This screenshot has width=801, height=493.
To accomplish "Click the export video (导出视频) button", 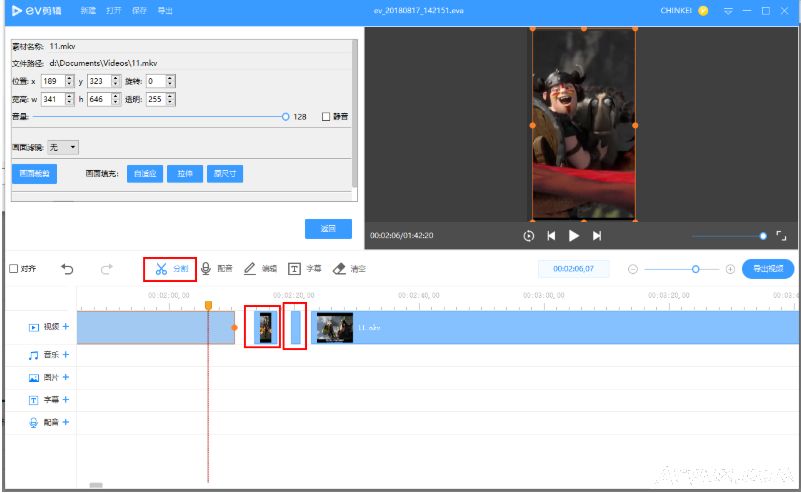I will [768, 269].
